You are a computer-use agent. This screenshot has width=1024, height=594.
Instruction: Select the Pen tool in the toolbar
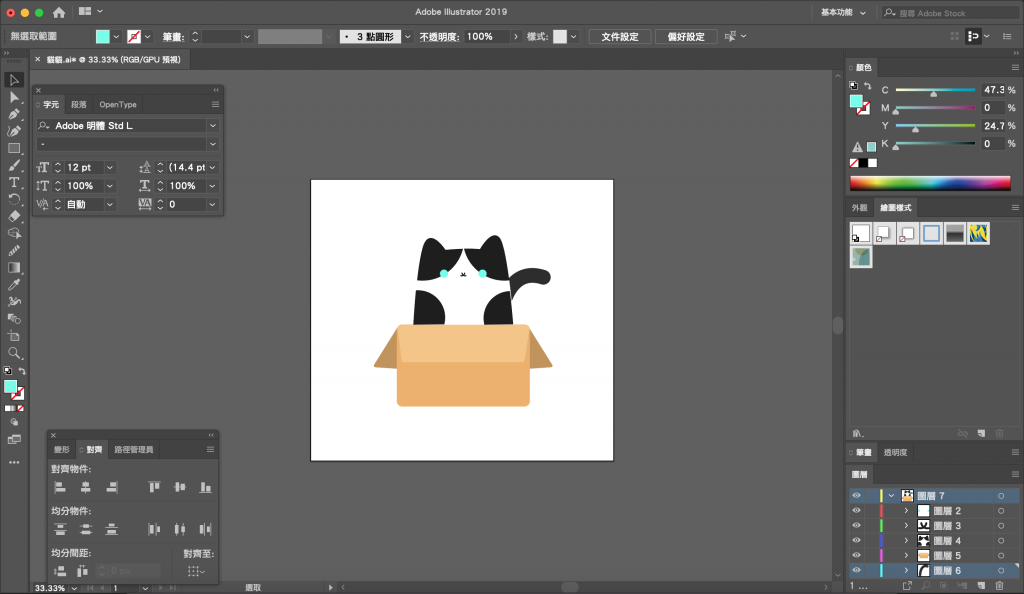(14, 114)
